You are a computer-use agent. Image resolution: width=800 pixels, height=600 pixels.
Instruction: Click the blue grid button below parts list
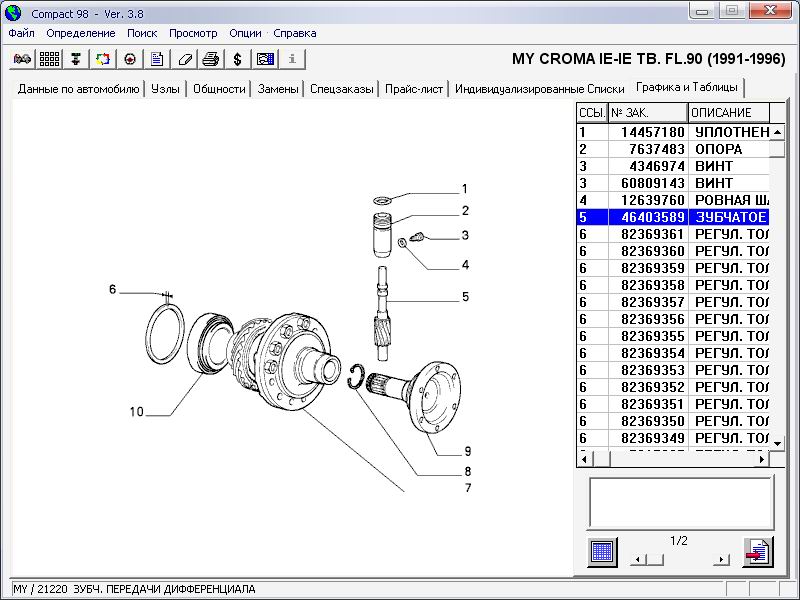[x=602, y=552]
